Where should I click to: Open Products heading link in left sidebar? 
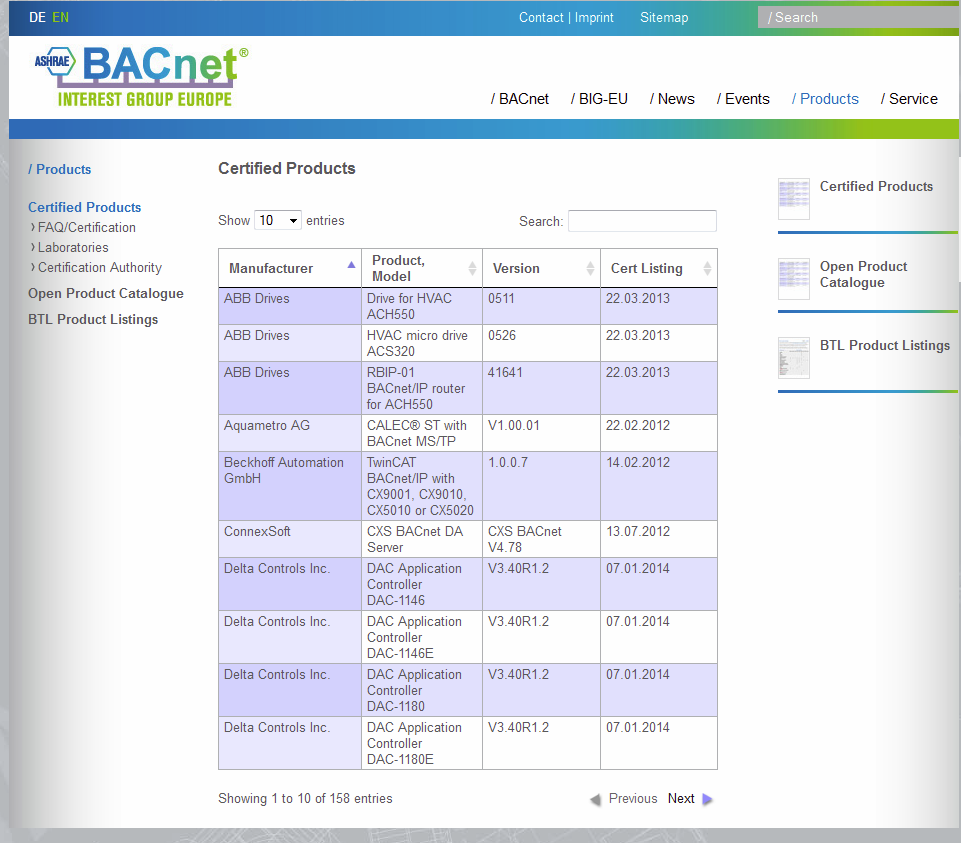coord(59,169)
